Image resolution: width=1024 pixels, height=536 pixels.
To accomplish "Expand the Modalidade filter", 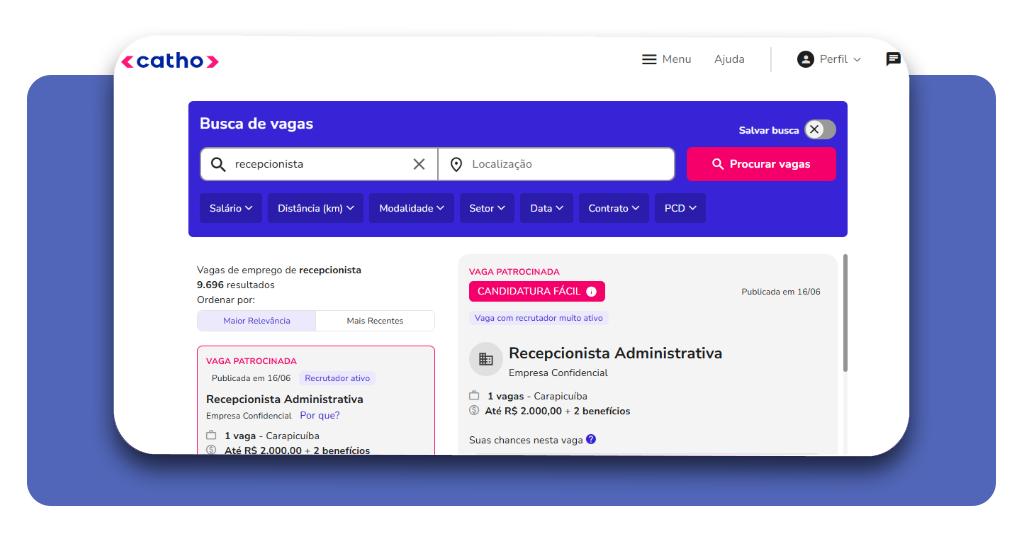I will [411, 208].
